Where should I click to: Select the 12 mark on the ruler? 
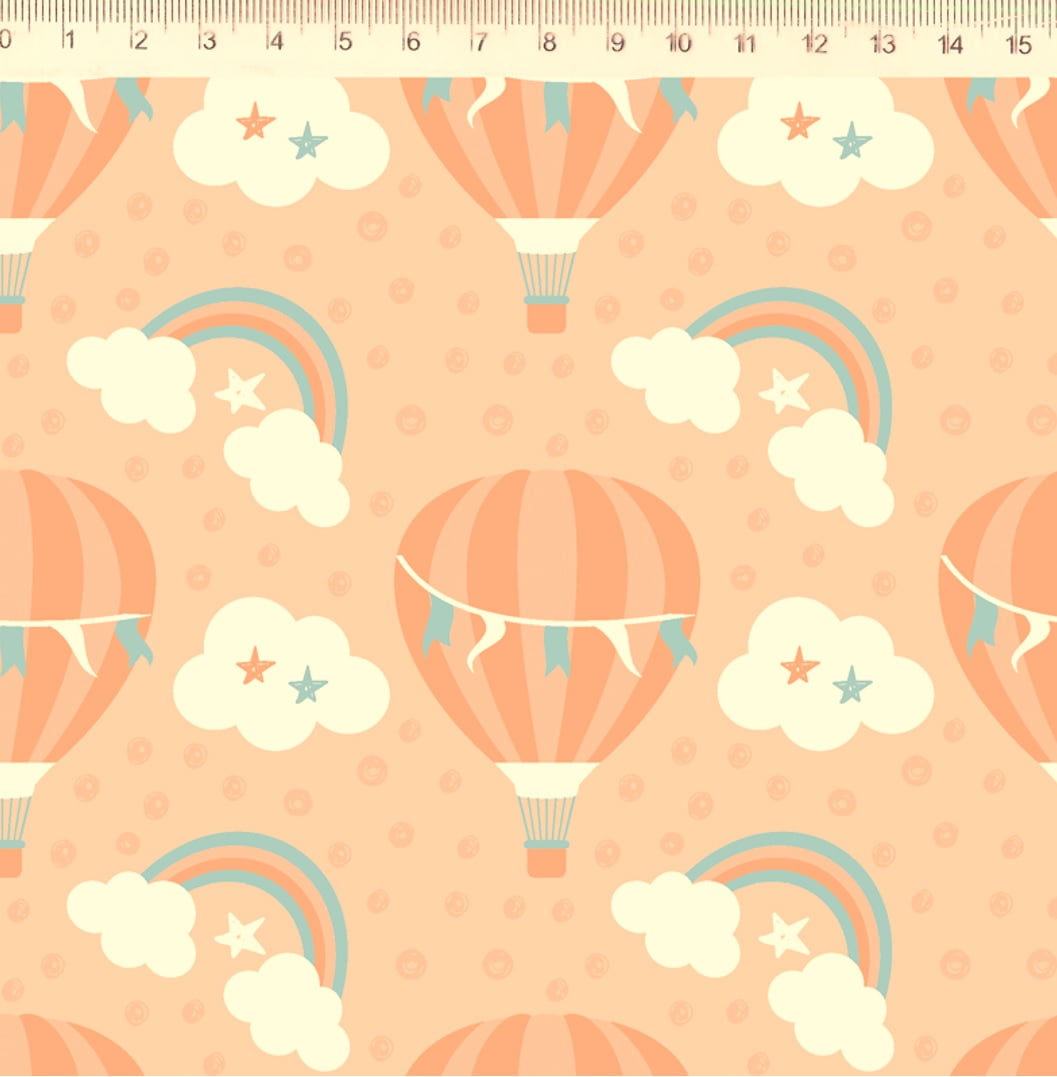coord(815,44)
